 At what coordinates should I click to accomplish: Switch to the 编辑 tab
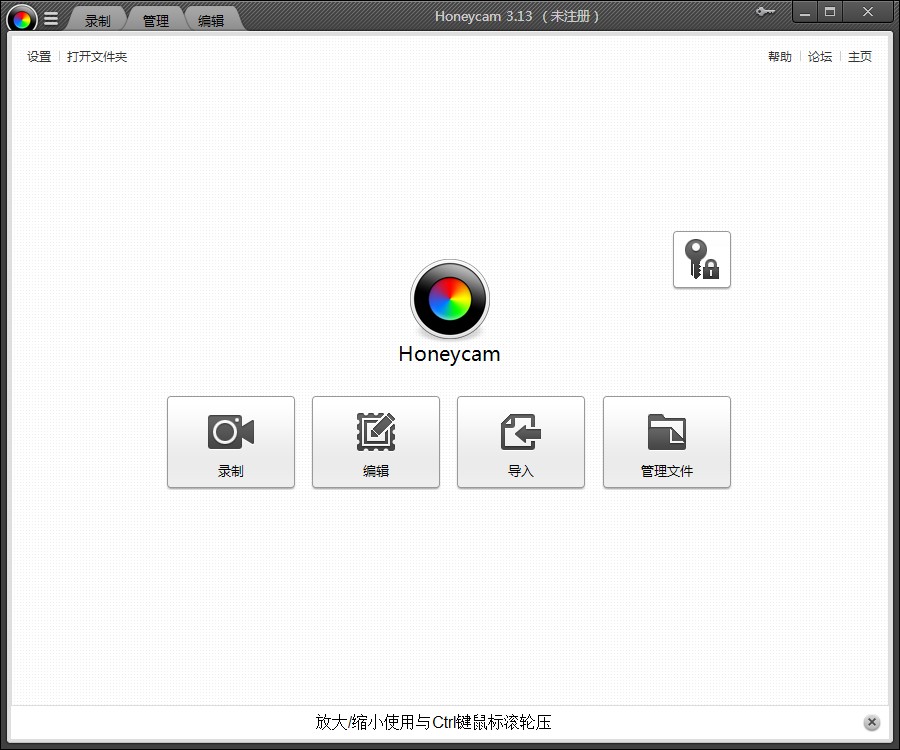[x=213, y=17]
